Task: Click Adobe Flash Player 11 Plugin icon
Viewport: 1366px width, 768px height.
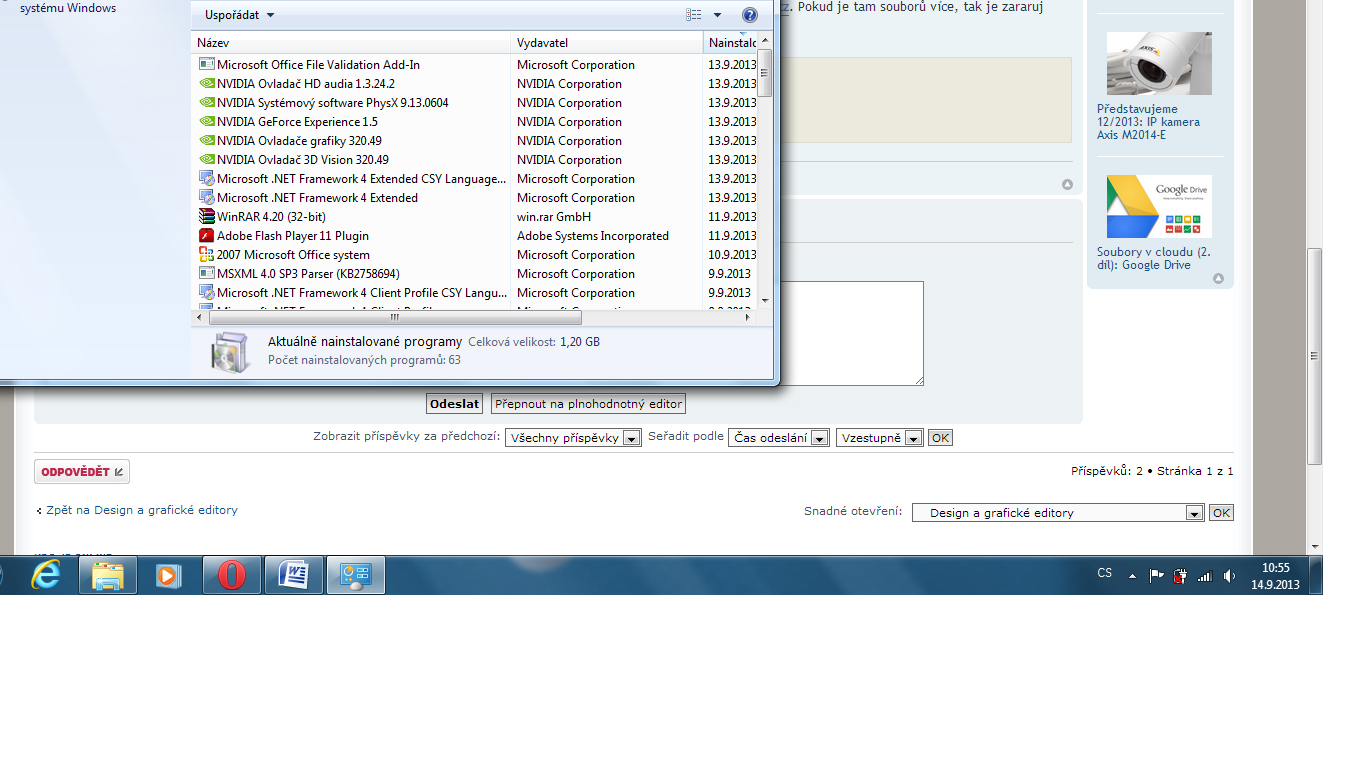Action: click(x=207, y=236)
